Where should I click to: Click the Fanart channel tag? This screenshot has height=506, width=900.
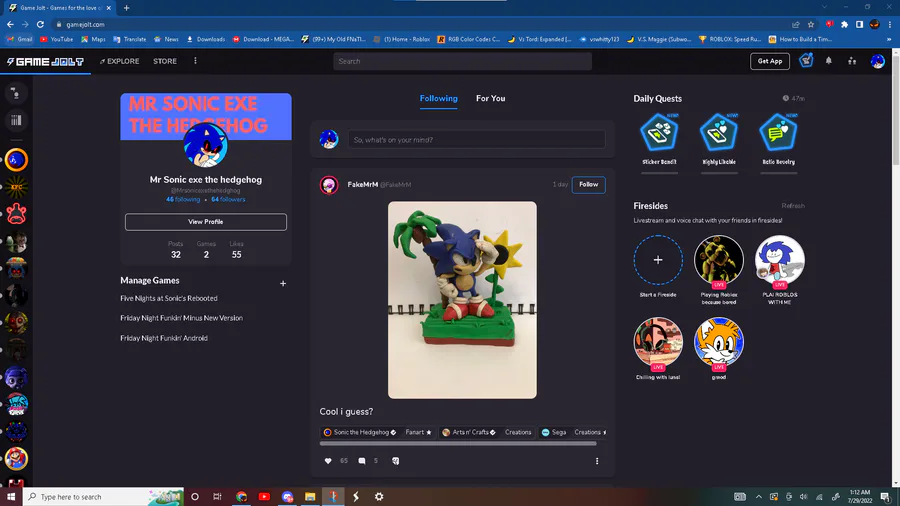pyautogui.click(x=418, y=433)
